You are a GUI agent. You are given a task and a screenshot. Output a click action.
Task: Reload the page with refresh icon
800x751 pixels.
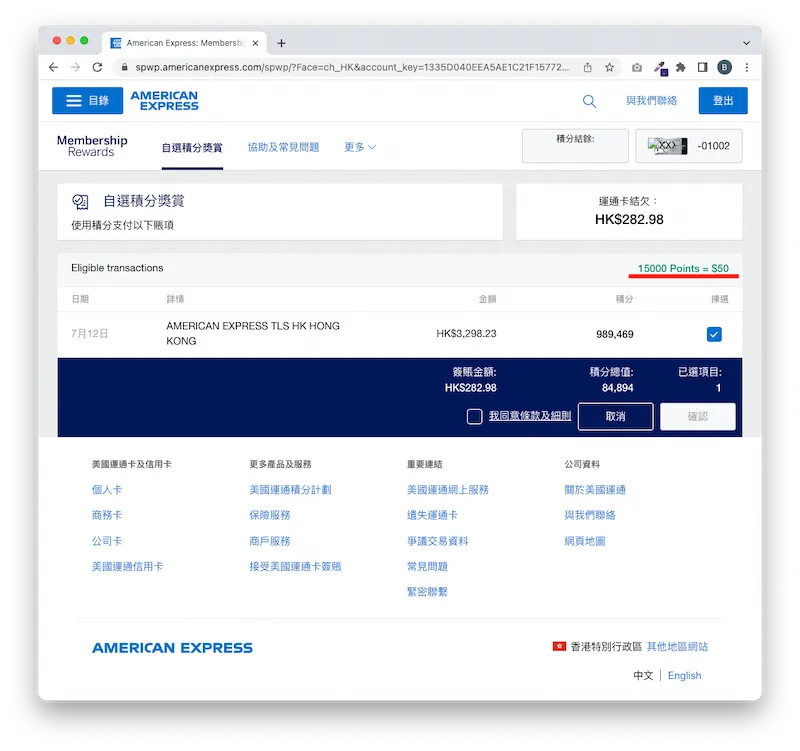click(97, 67)
